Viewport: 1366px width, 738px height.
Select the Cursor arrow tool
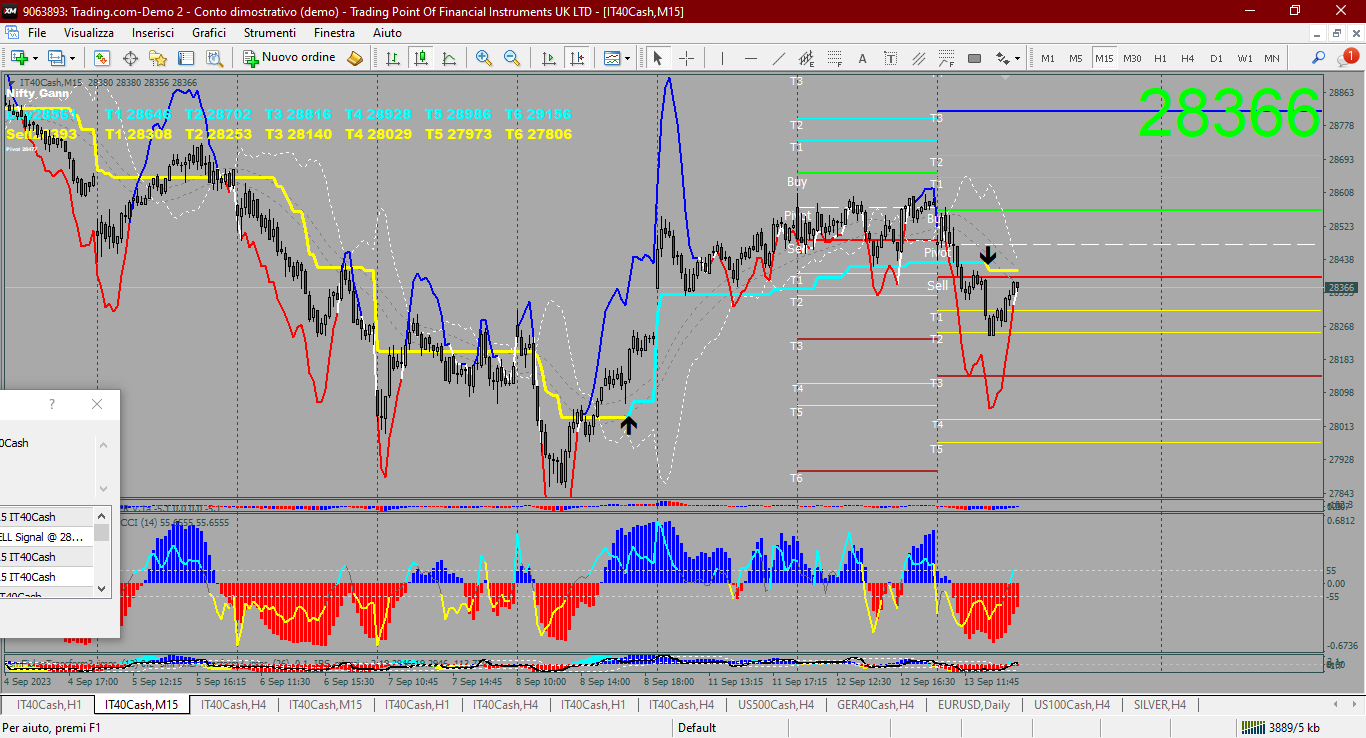(658, 58)
